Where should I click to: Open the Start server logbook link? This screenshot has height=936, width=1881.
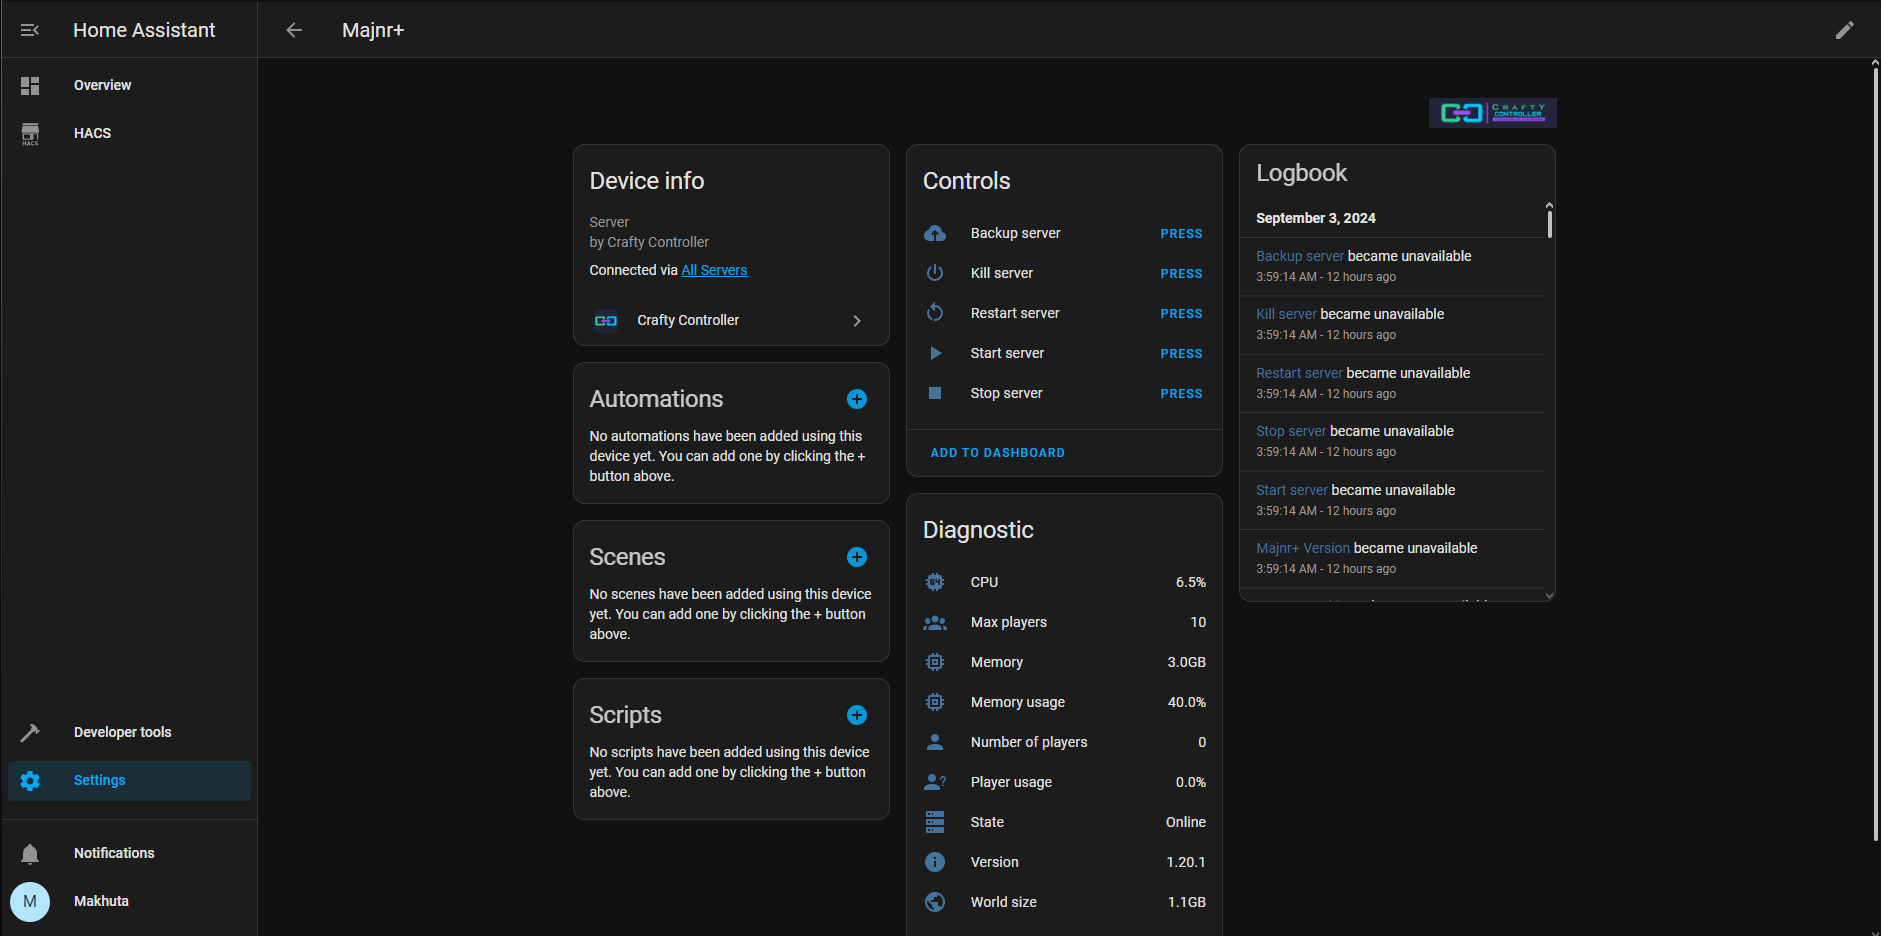(x=1292, y=491)
